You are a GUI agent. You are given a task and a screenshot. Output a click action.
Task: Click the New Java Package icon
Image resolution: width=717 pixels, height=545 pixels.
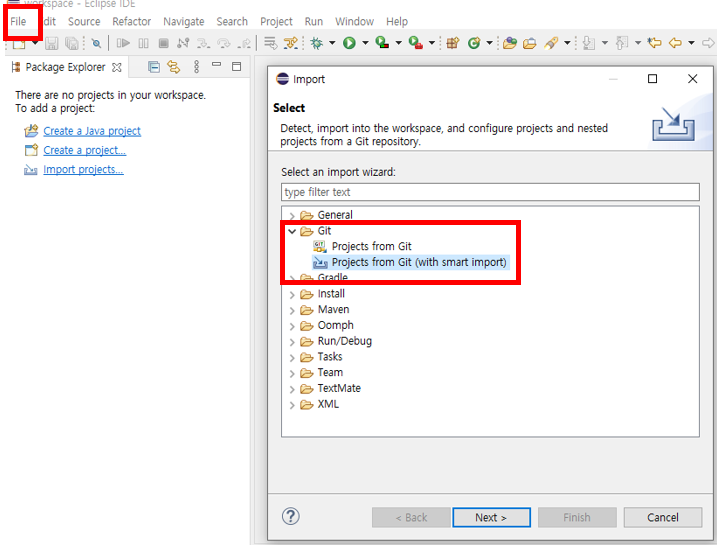(x=453, y=43)
